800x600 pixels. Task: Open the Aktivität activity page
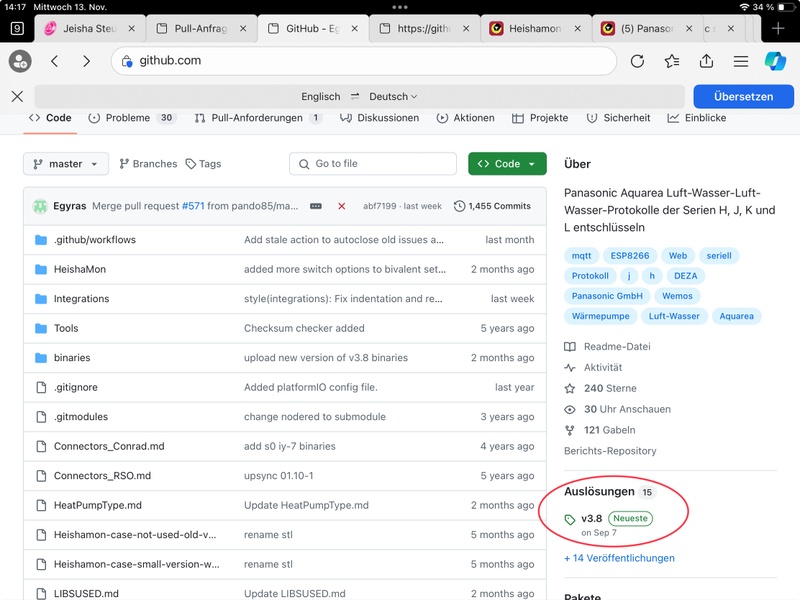[x=603, y=367]
